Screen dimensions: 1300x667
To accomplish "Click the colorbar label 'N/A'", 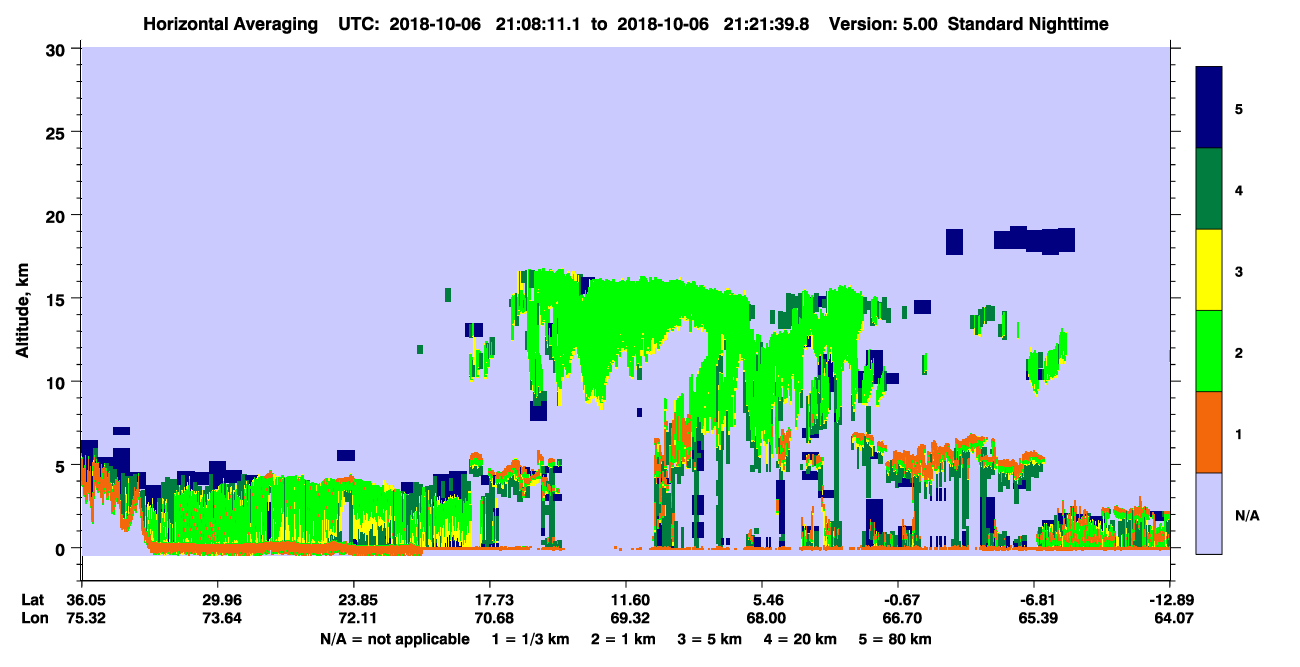I will (x=1246, y=515).
